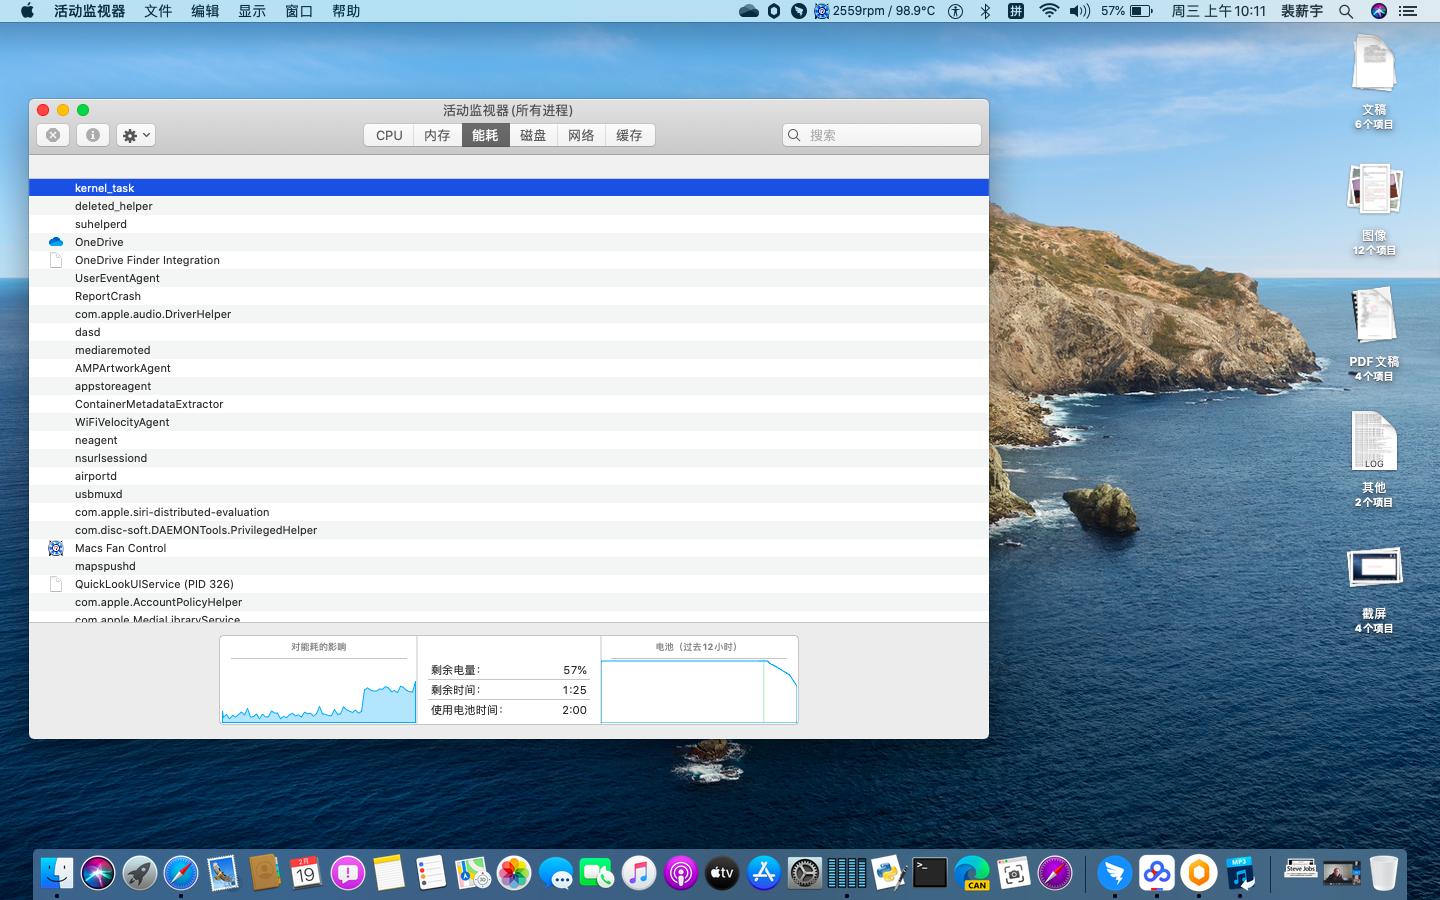Open Spotlight search from menu bar
Screen dimensions: 1440x900
click(1346, 11)
